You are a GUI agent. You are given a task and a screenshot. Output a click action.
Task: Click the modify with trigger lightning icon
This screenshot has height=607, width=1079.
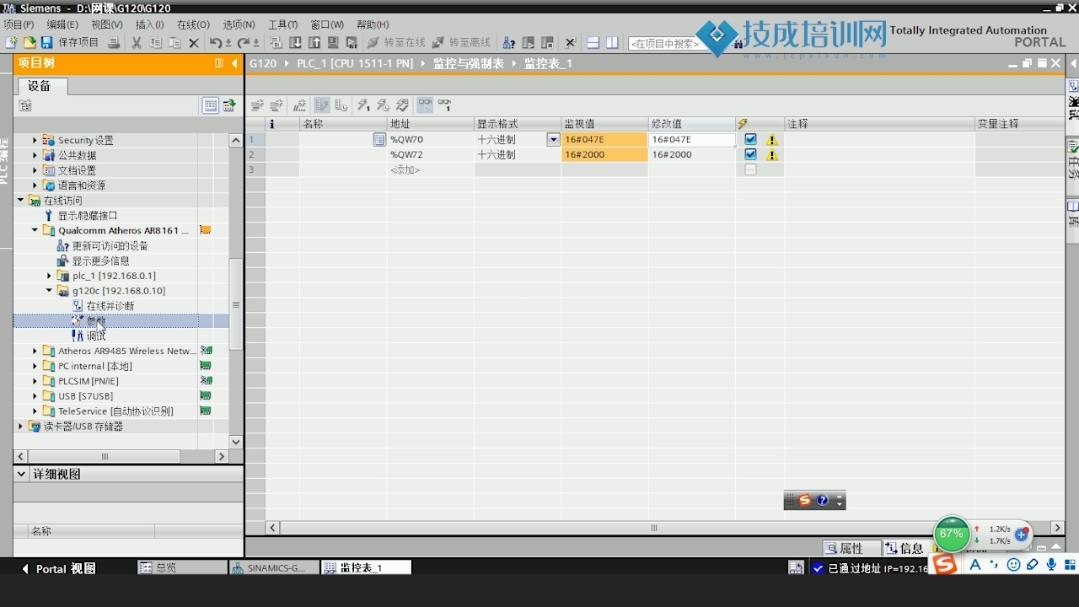[x=383, y=105]
